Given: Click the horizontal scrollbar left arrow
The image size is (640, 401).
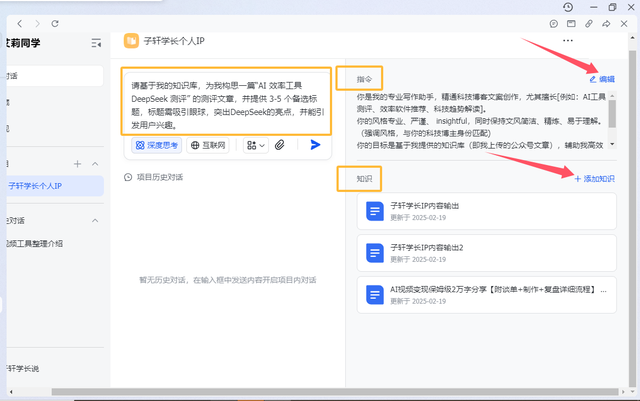Looking at the screenshot, I should (11, 392).
